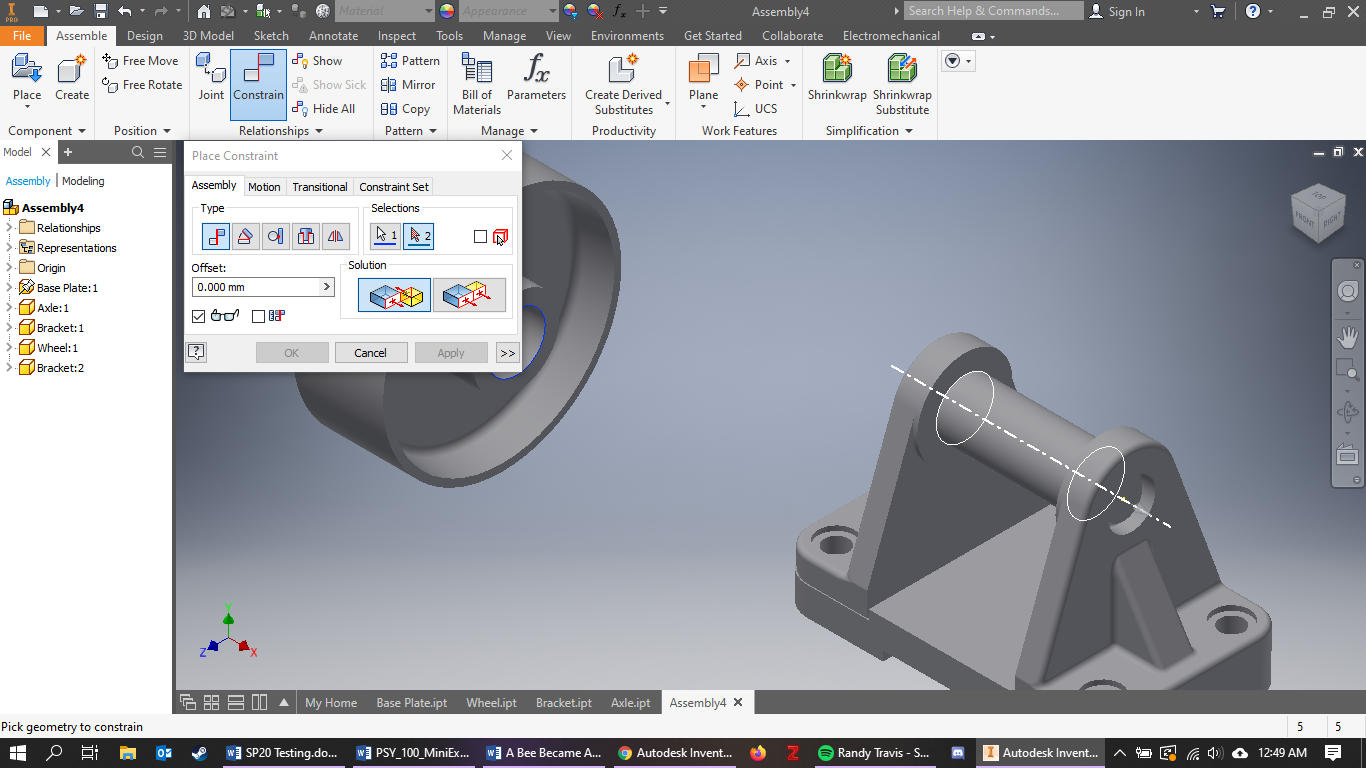Open the File menu
This screenshot has height=768, width=1366.
pyautogui.click(x=22, y=36)
